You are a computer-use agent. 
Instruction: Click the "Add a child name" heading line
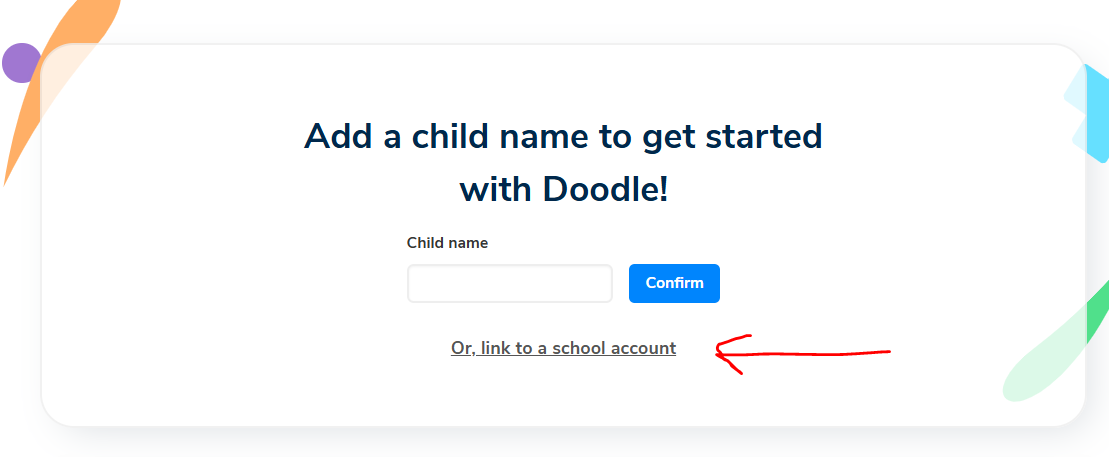coord(563,136)
